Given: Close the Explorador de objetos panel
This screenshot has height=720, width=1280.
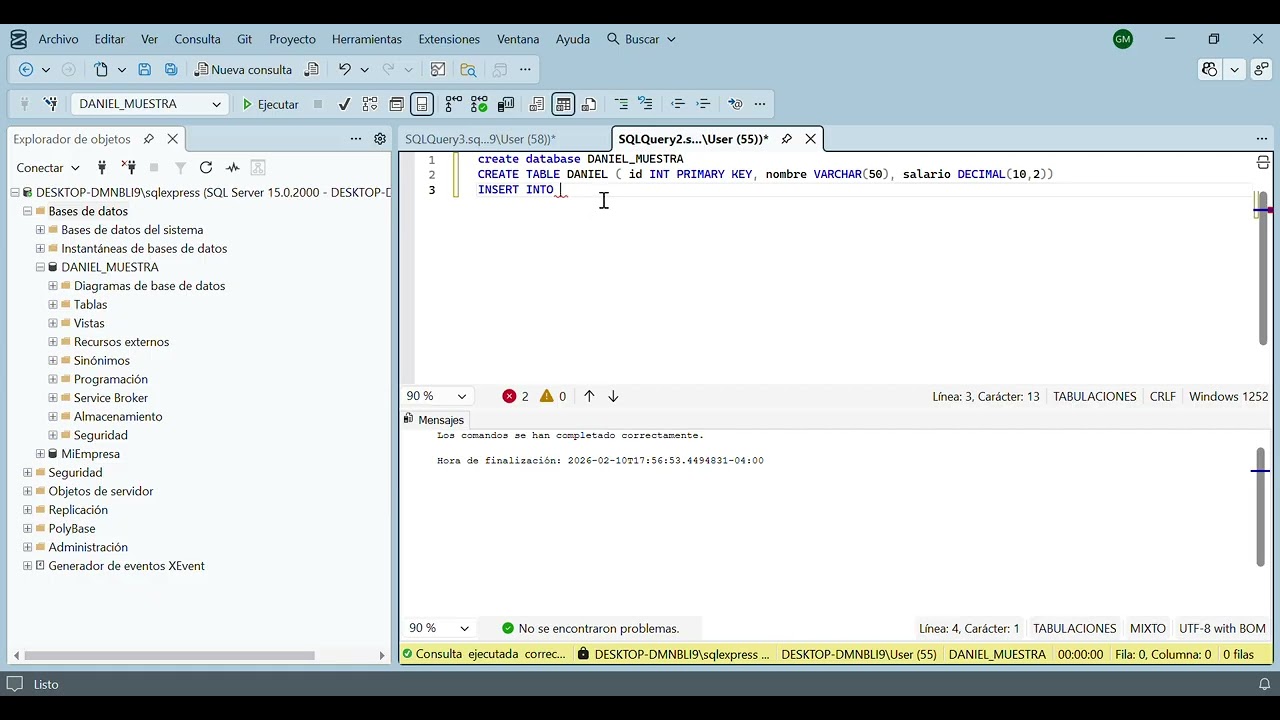Looking at the screenshot, I should coord(173,139).
